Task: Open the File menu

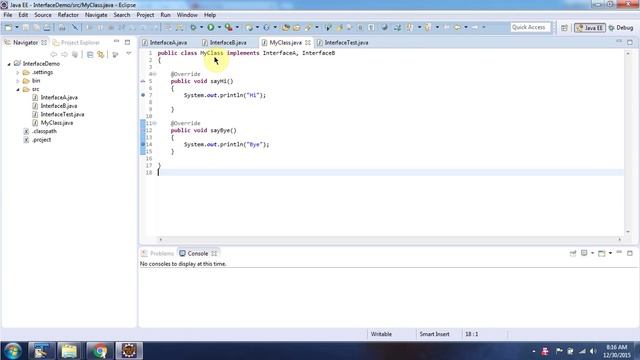Action: tap(8, 15)
